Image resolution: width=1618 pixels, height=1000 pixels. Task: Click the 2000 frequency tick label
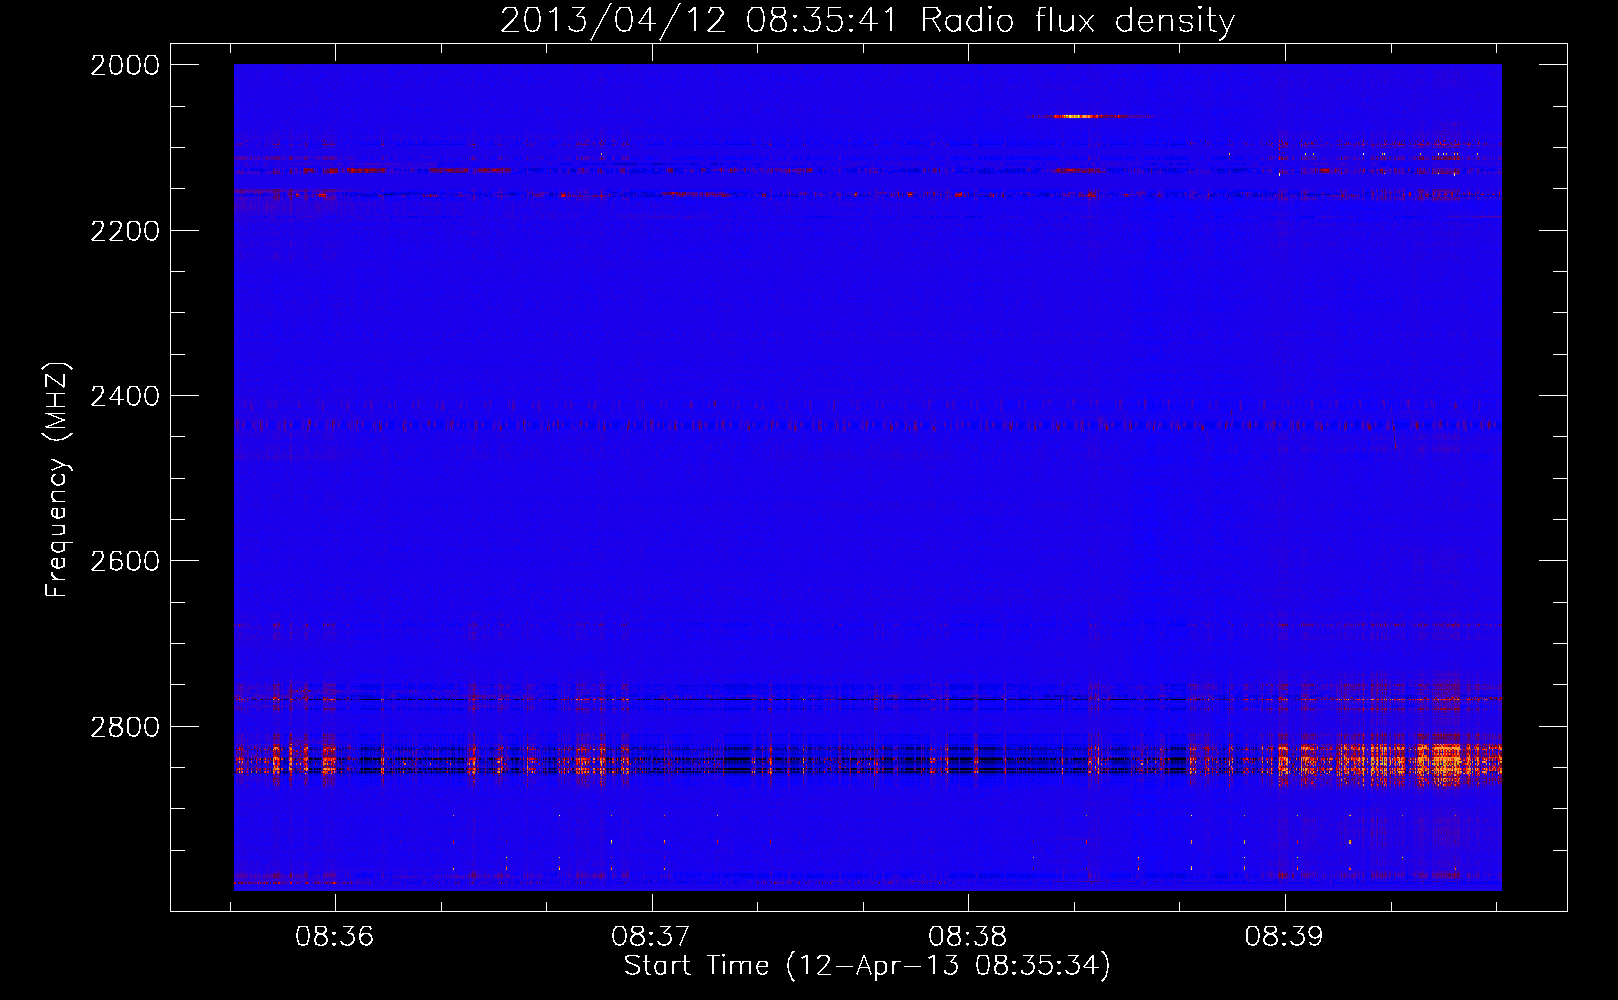[125, 65]
